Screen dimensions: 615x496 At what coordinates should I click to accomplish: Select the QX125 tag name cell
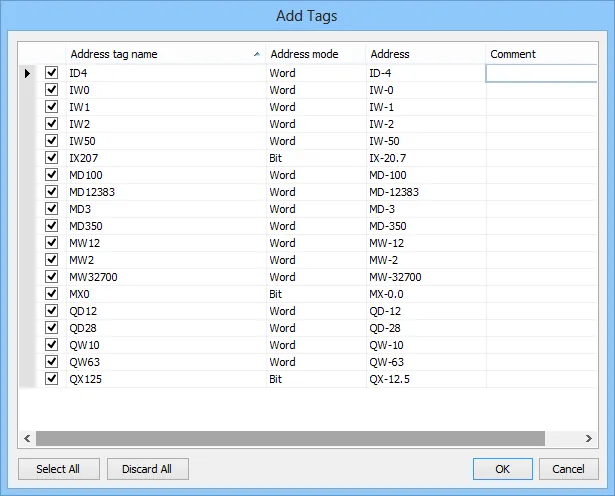pyautogui.click(x=166, y=379)
